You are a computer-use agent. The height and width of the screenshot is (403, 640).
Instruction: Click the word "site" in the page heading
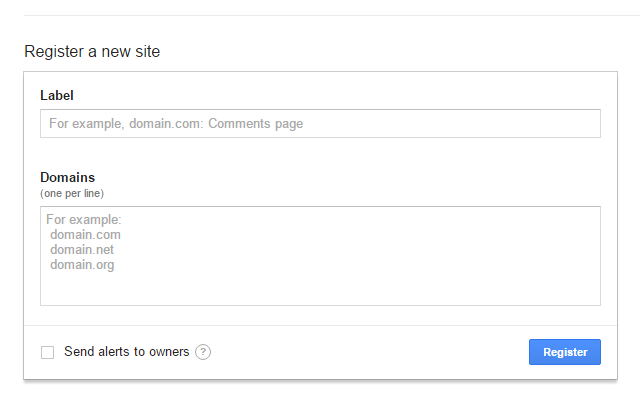pos(148,51)
